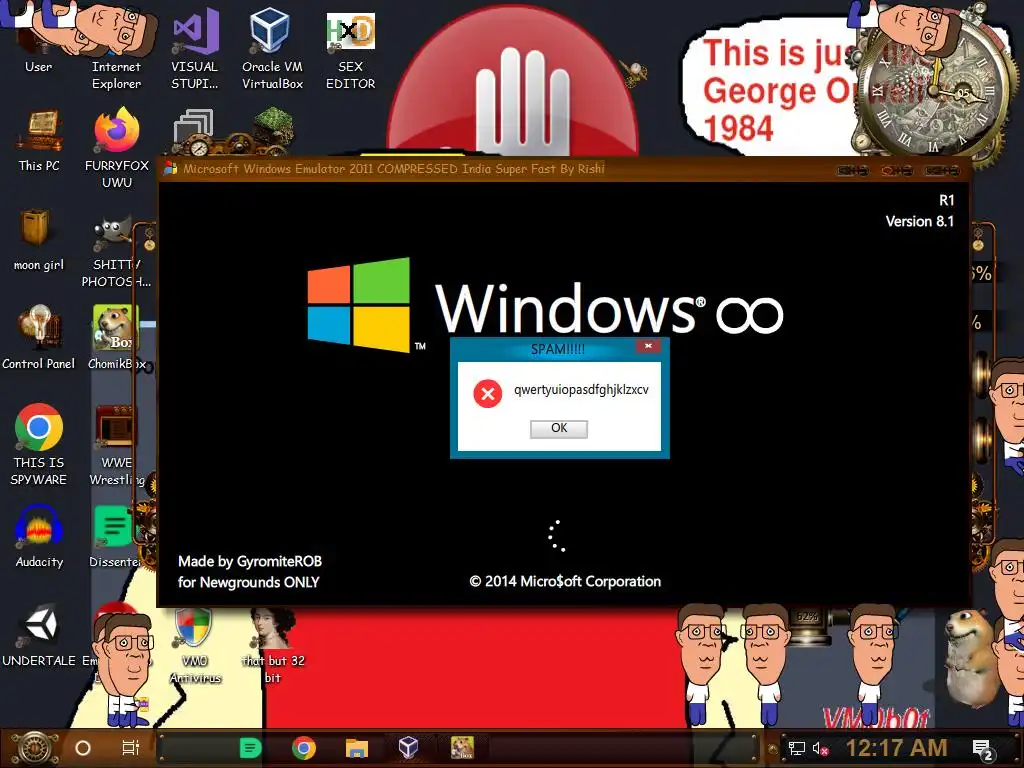This screenshot has height=768, width=1024.
Task: Open the 'that but 32 bit' icon
Action: (273, 645)
